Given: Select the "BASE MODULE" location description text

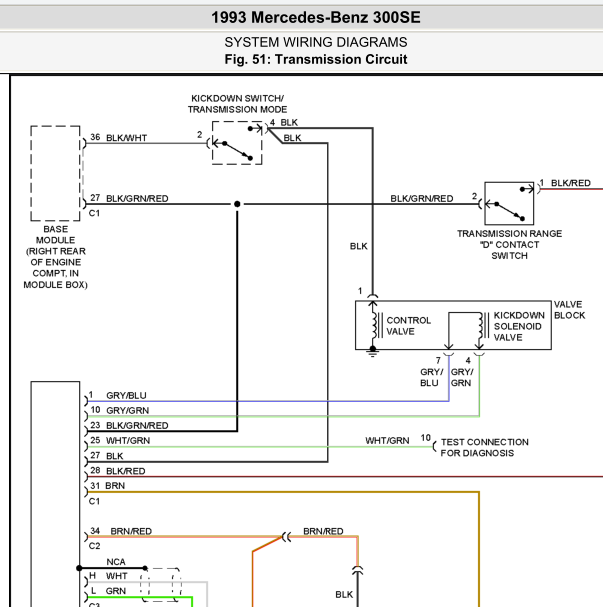Looking at the screenshot, I should tap(55, 257).
